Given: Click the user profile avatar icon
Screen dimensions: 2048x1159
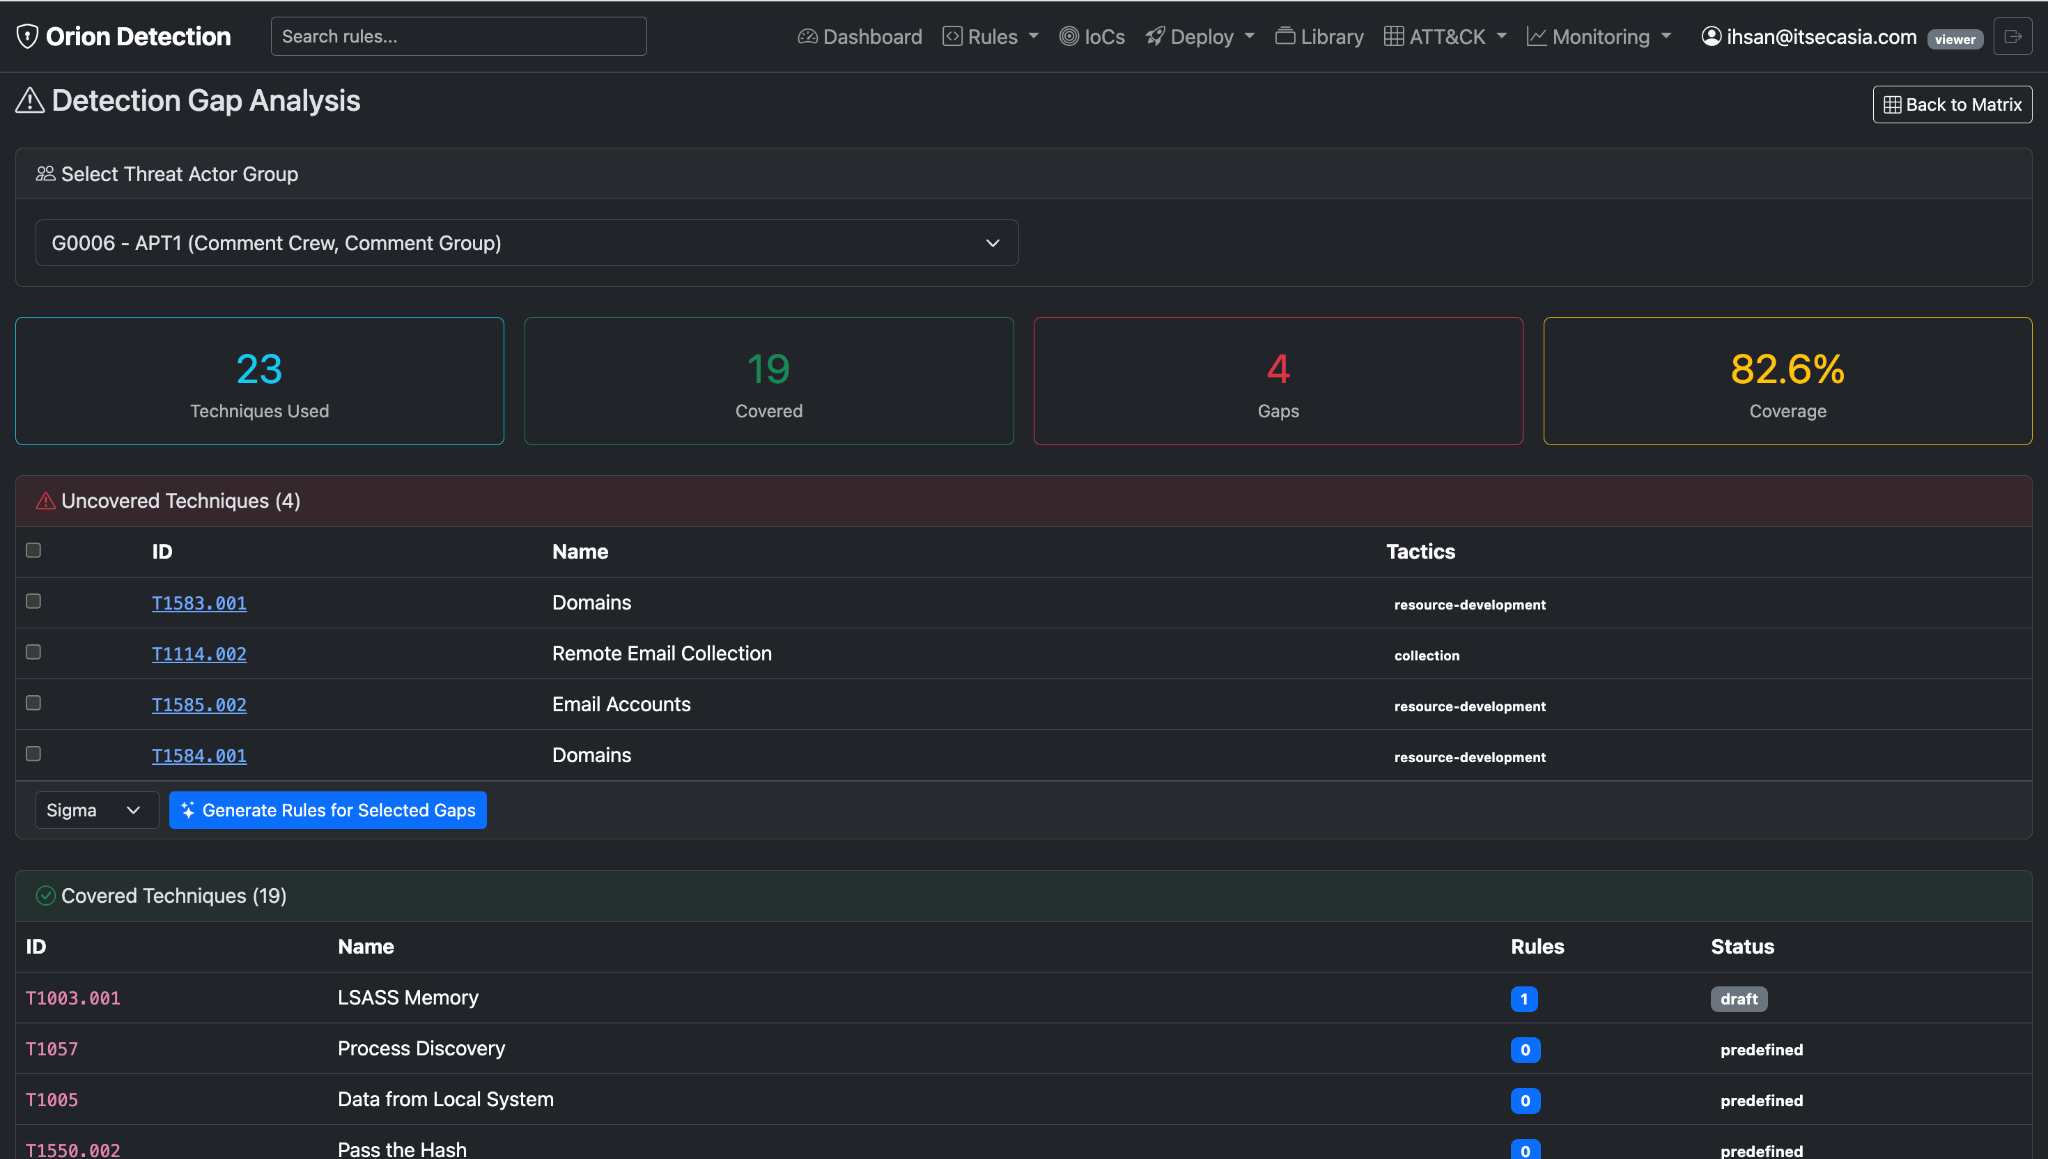Looking at the screenshot, I should [x=1712, y=37].
